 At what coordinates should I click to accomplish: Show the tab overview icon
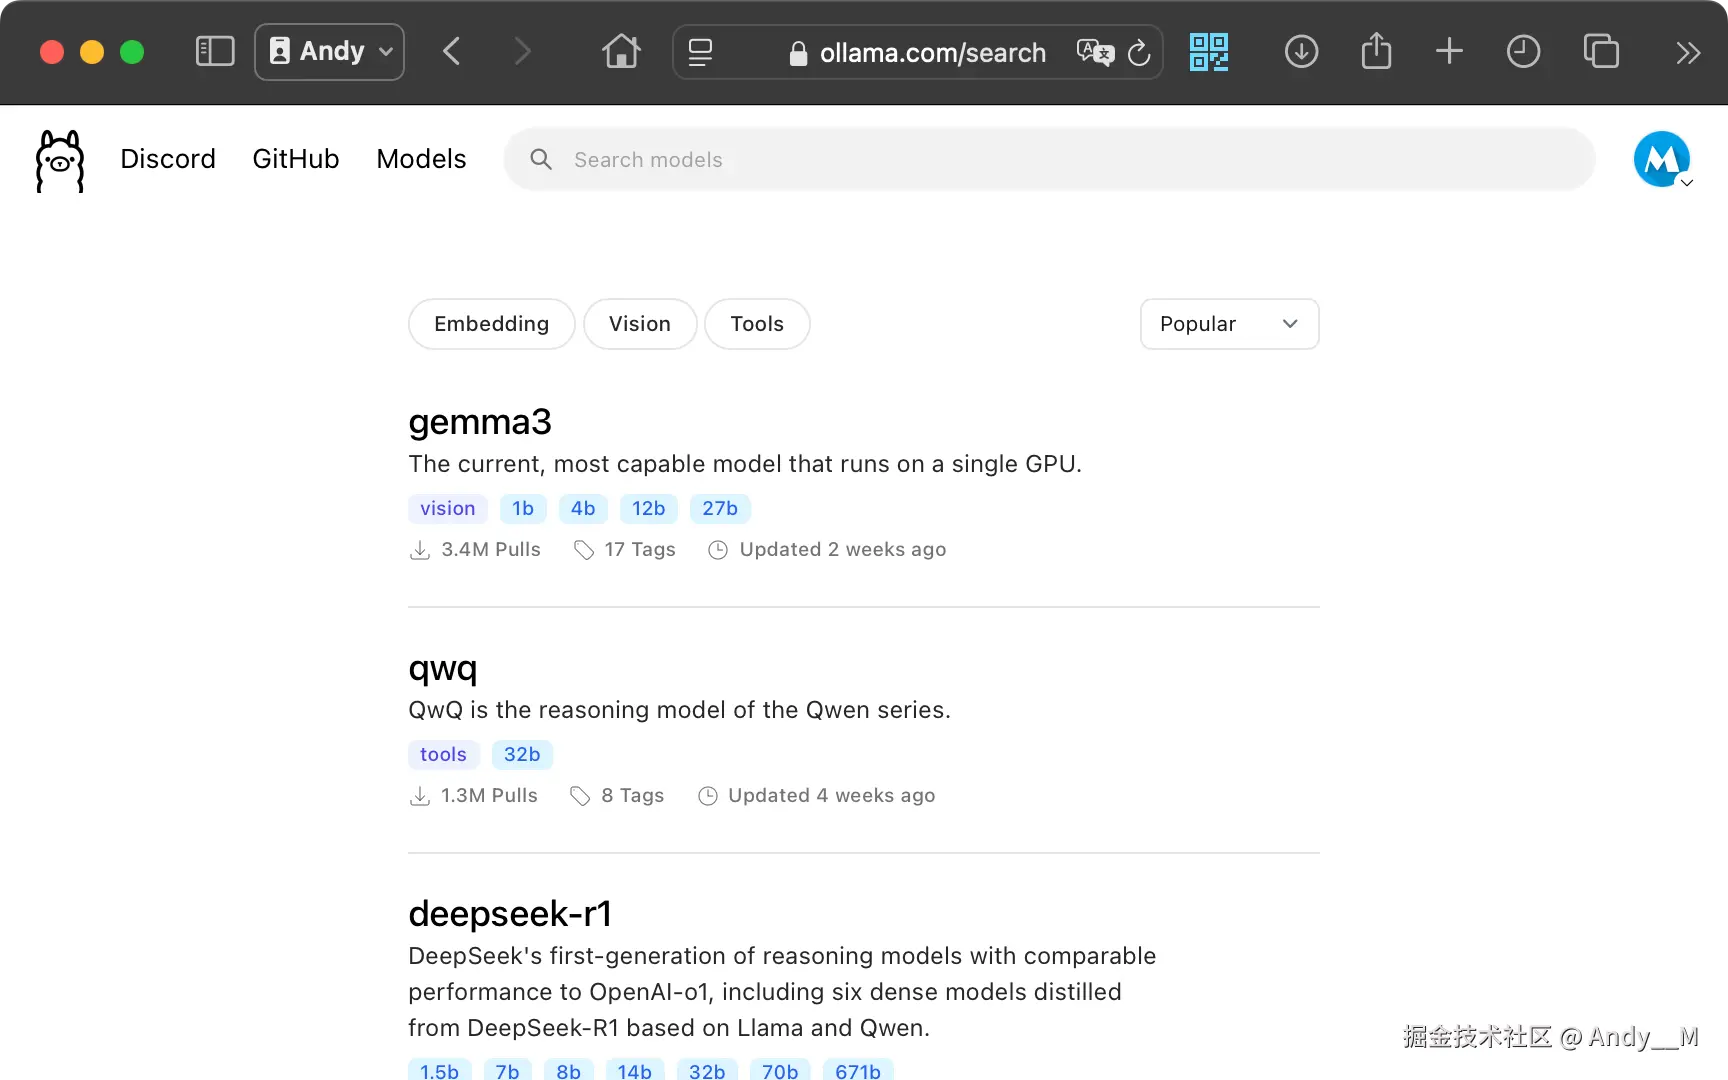pos(1601,52)
